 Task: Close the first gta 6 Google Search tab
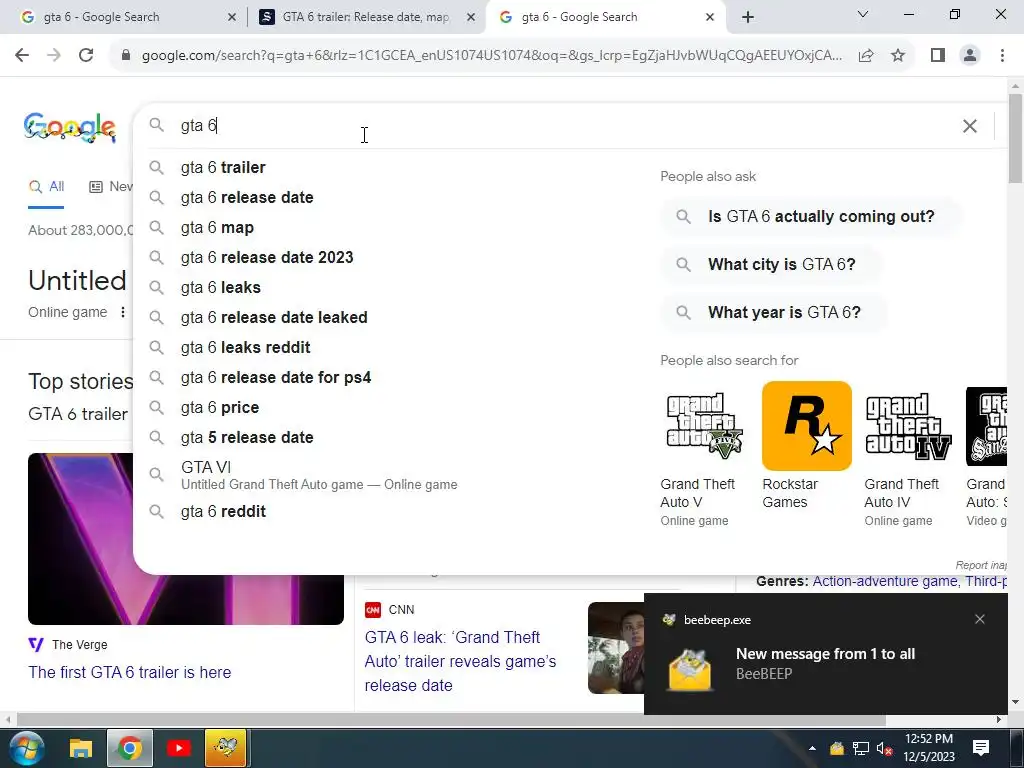coord(232,18)
